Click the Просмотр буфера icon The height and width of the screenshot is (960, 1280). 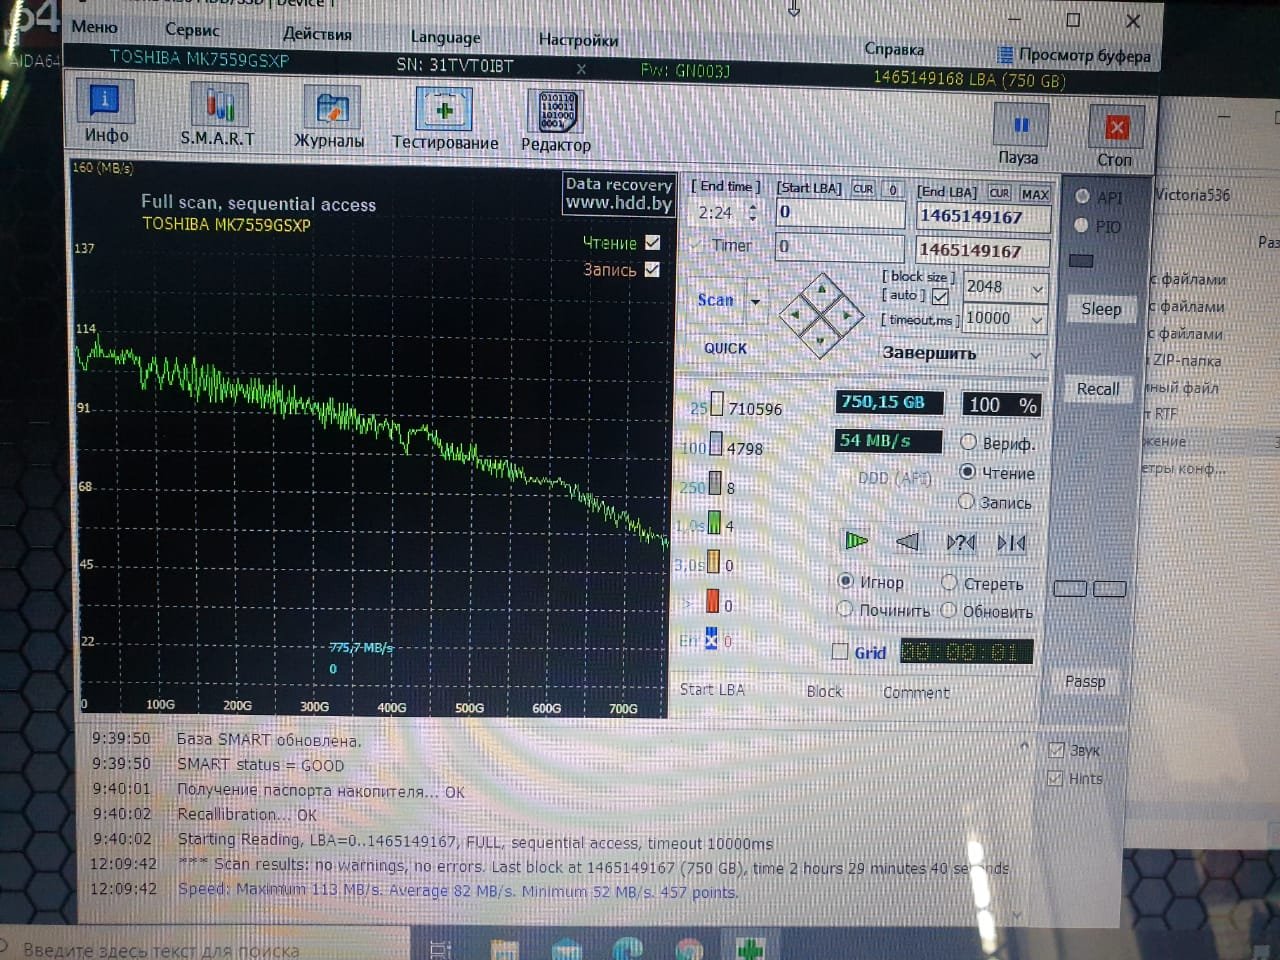point(1006,54)
